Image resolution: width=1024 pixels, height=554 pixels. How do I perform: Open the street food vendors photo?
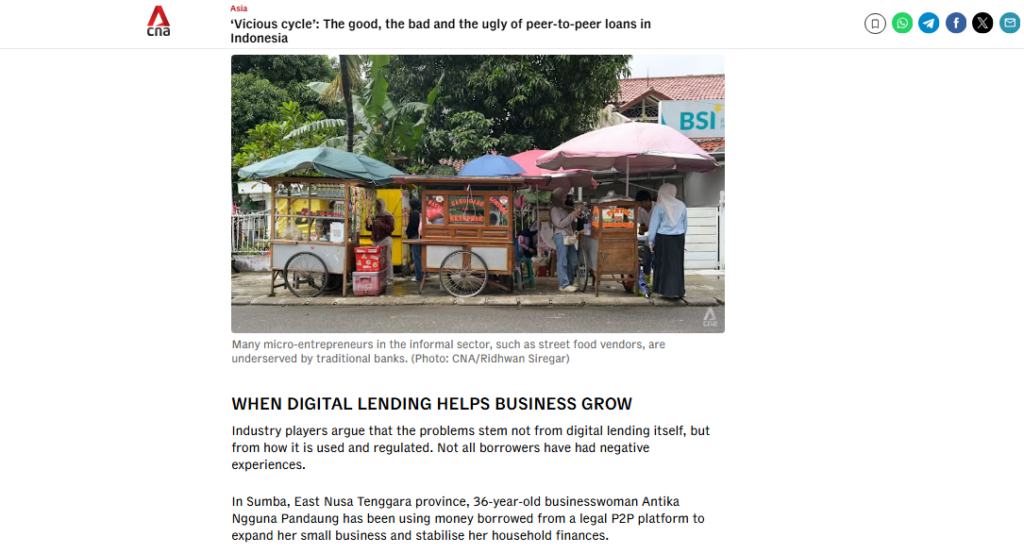[x=477, y=193]
